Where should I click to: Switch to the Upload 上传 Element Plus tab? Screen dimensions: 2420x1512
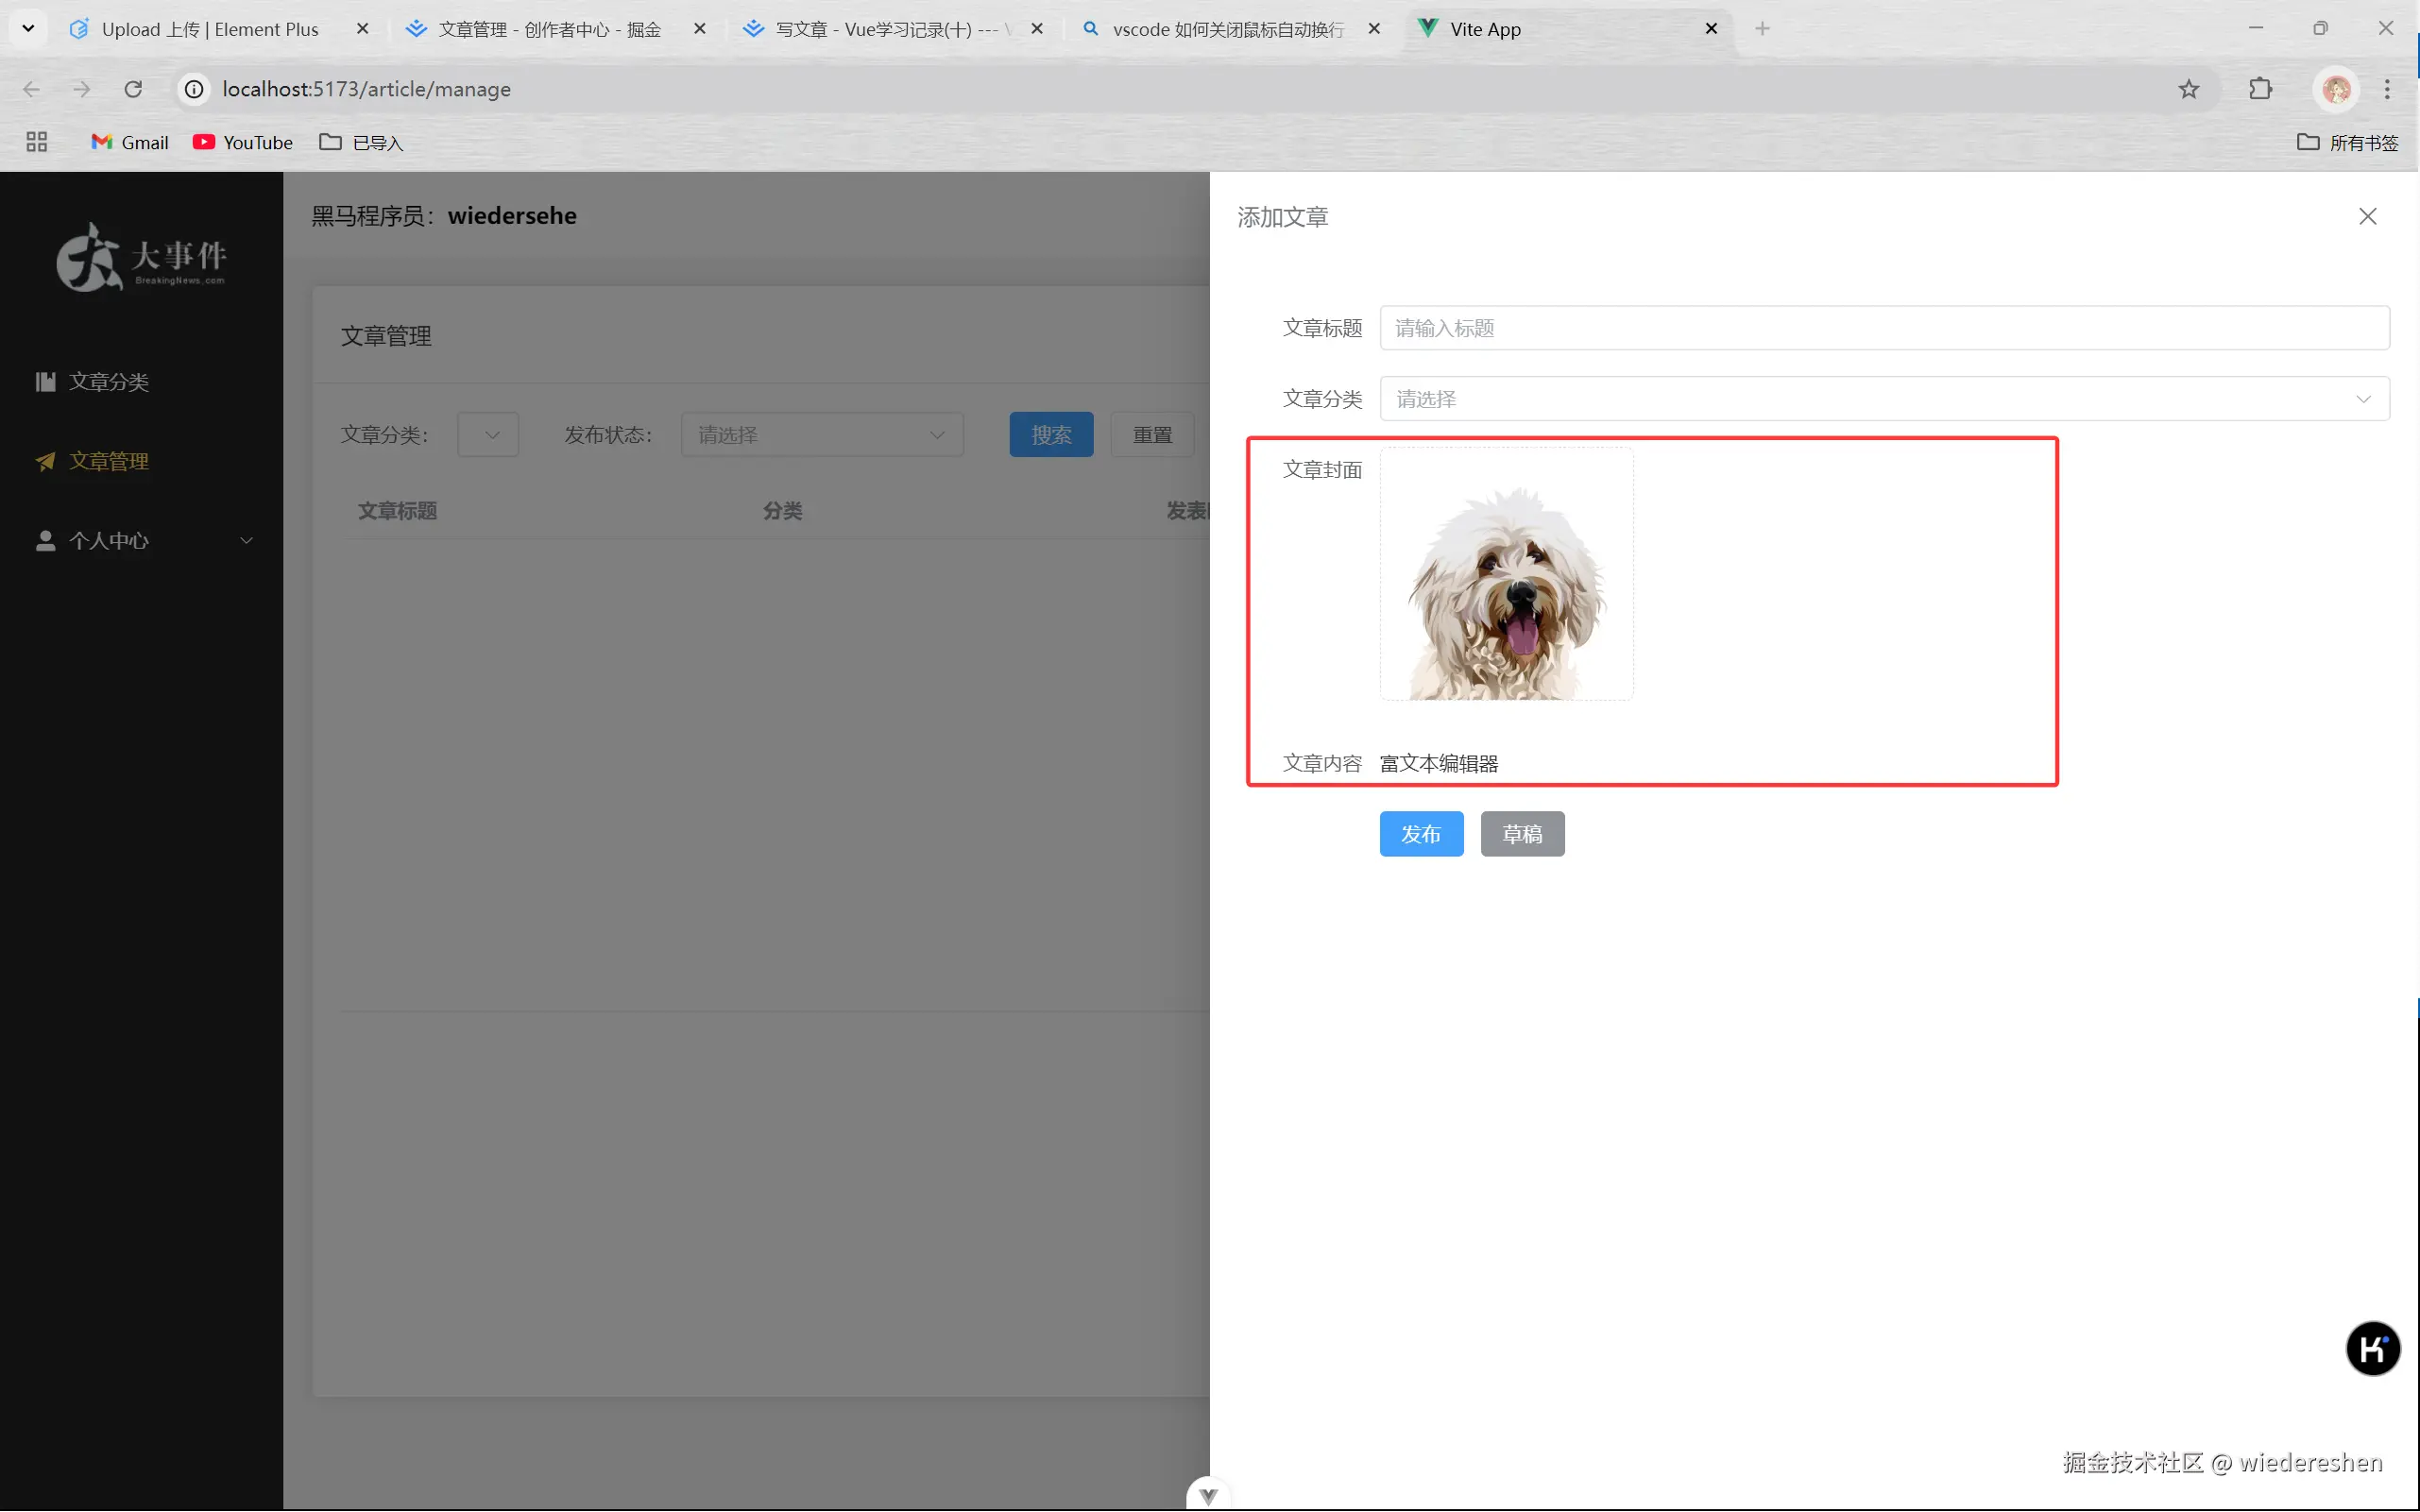click(x=210, y=29)
